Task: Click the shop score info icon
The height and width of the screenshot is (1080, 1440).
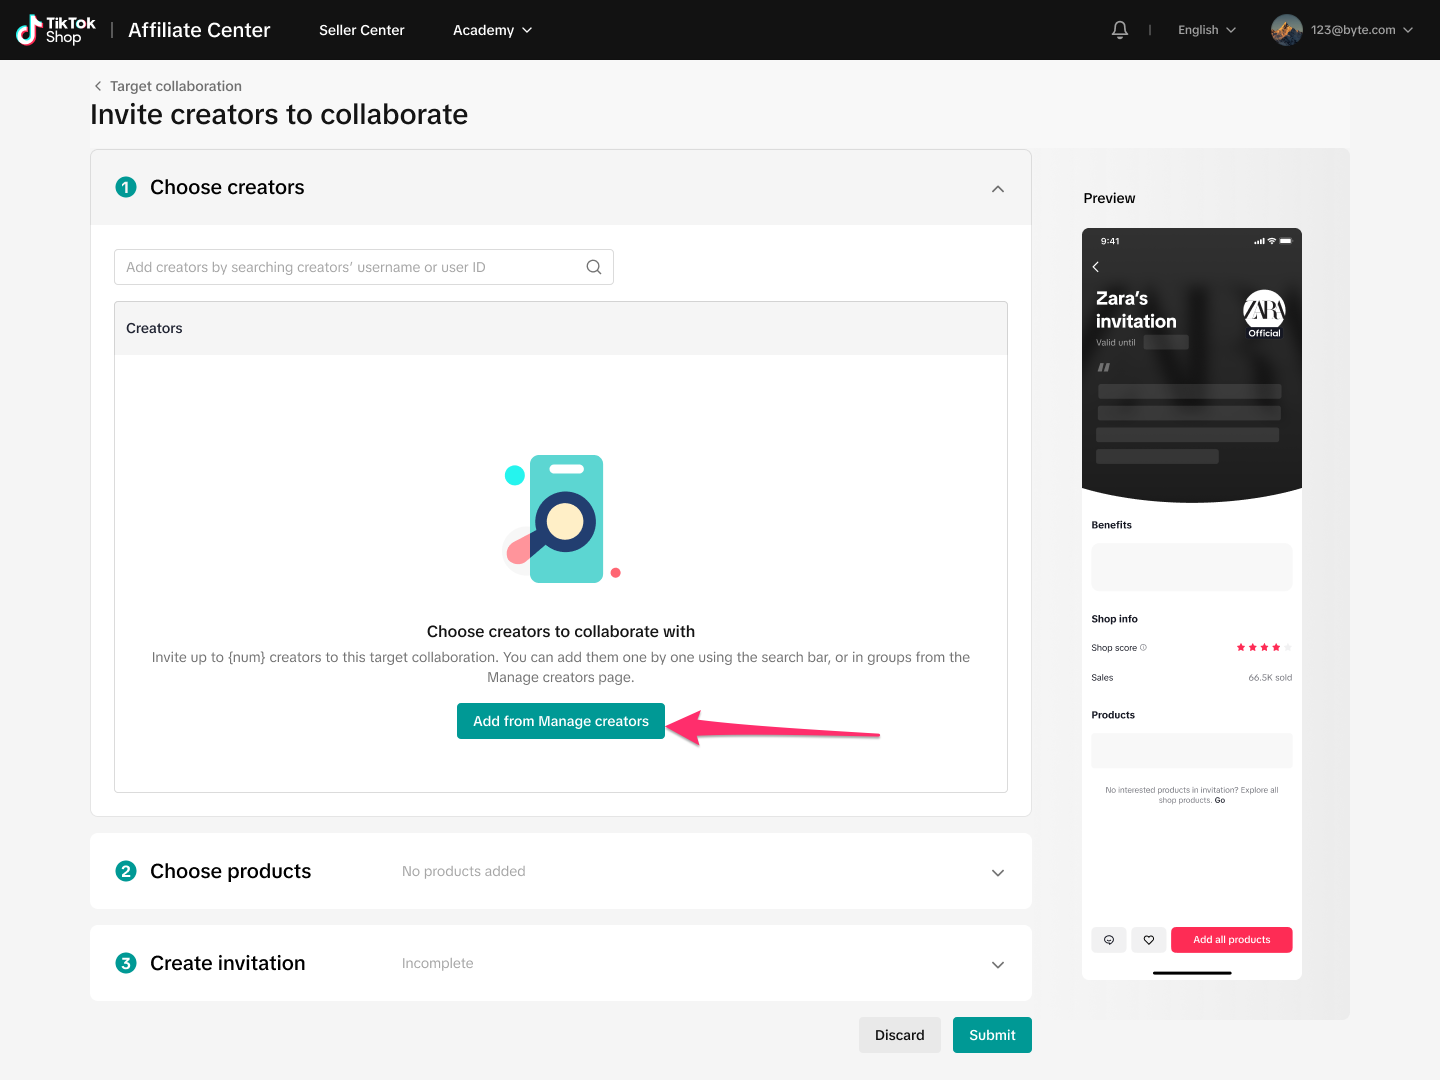Action: (x=1144, y=648)
